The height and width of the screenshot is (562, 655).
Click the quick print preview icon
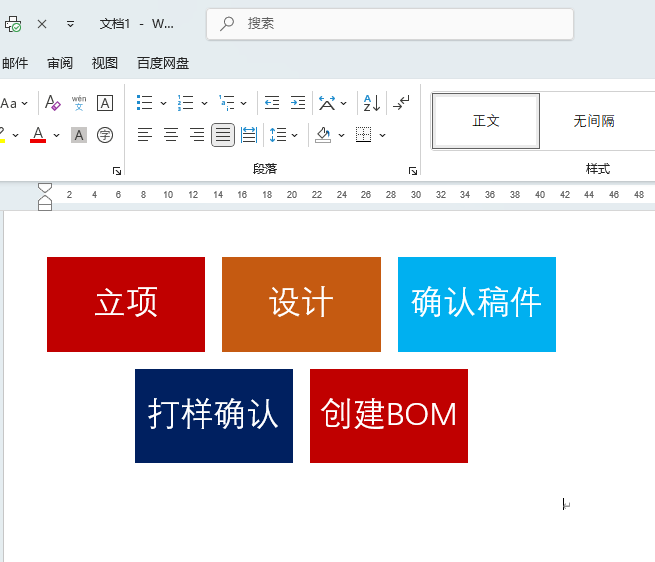(13, 24)
